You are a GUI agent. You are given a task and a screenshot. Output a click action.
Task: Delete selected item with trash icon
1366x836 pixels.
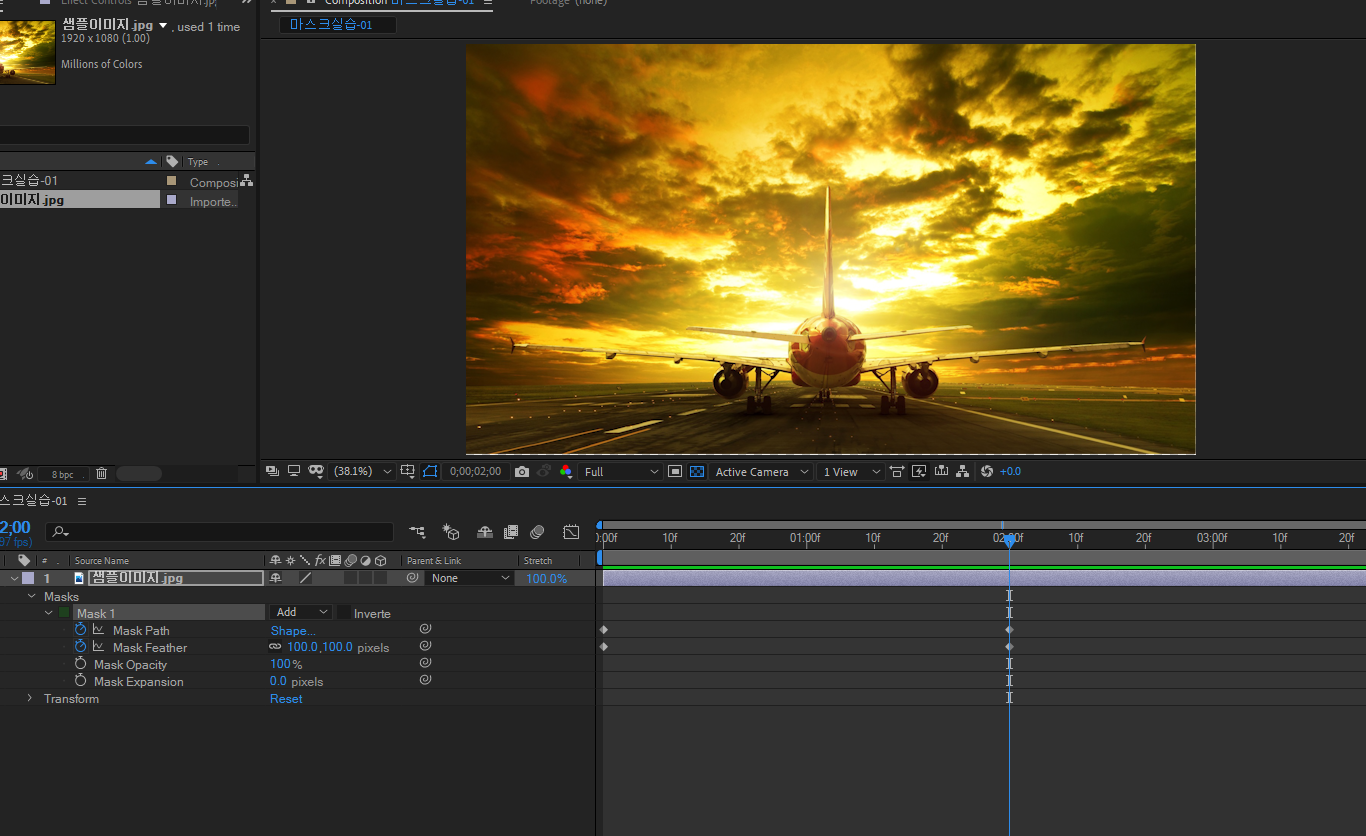(x=101, y=474)
